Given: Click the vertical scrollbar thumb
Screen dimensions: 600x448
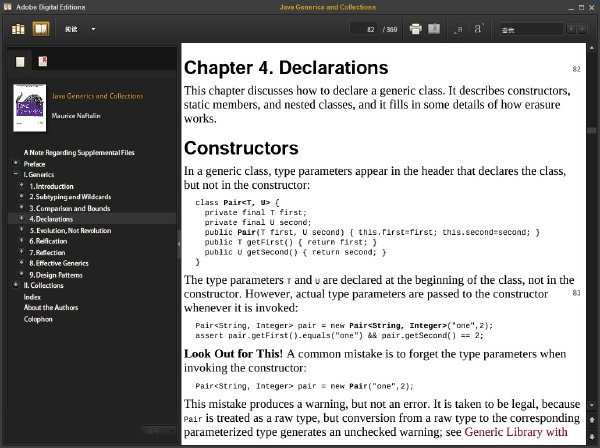Looking at the screenshot, I should tap(592, 131).
